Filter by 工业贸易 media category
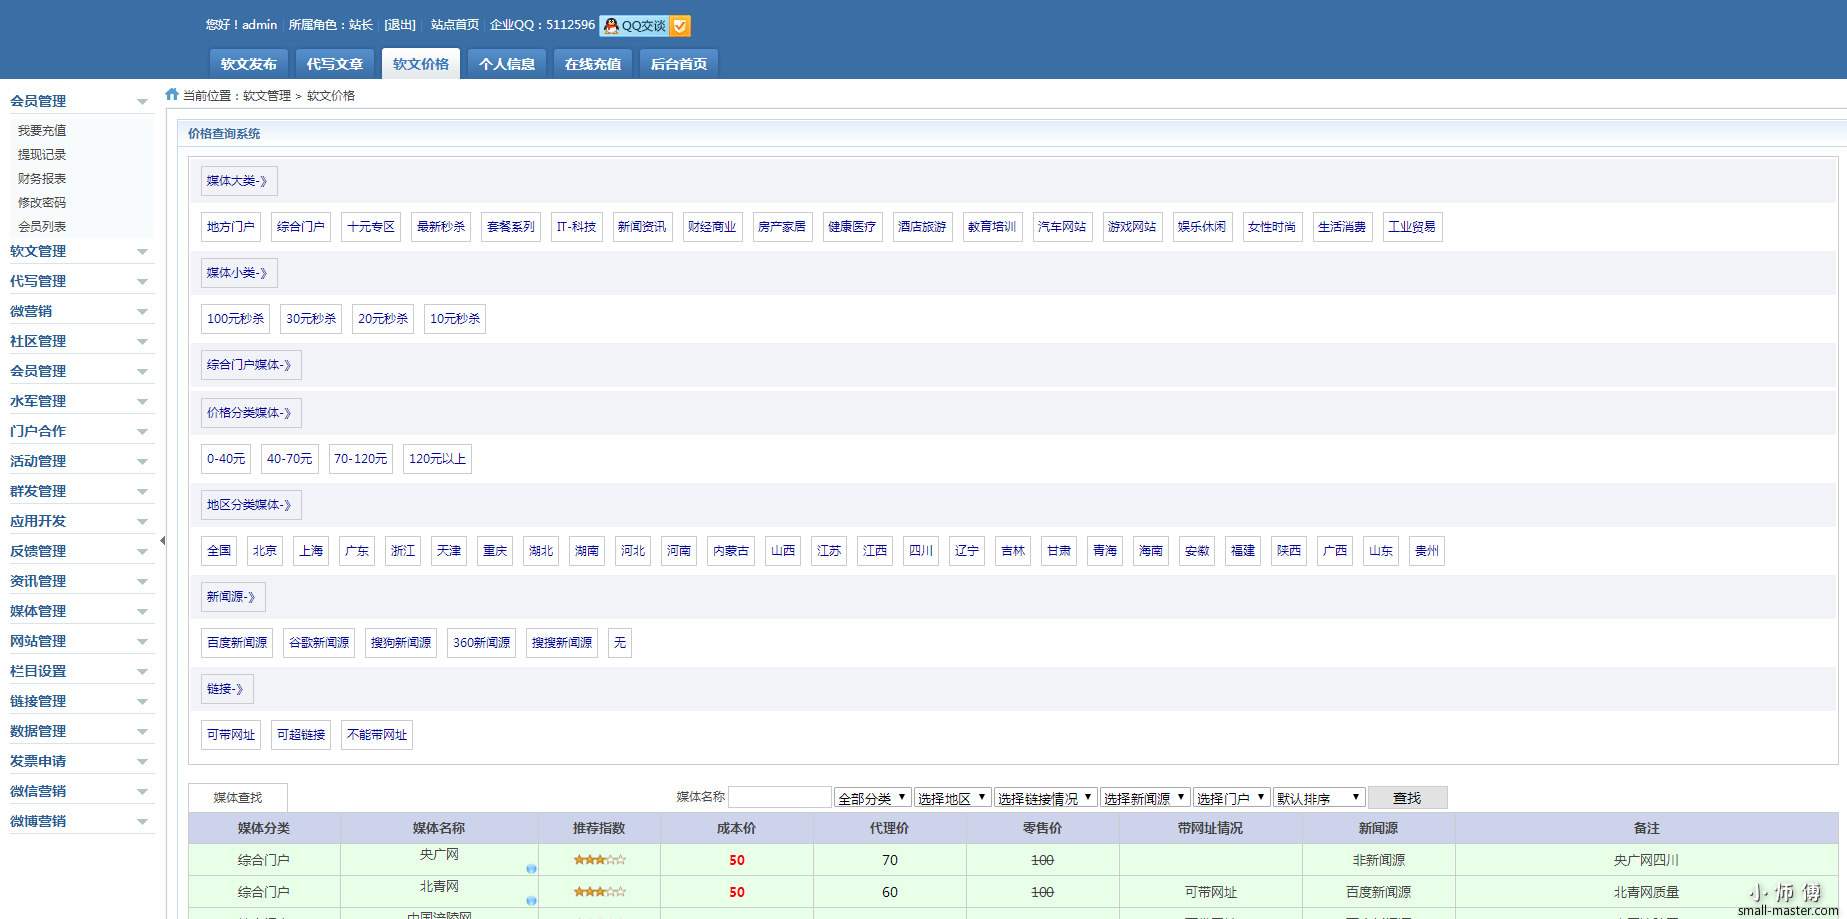This screenshot has width=1847, height=919. click(x=1412, y=227)
